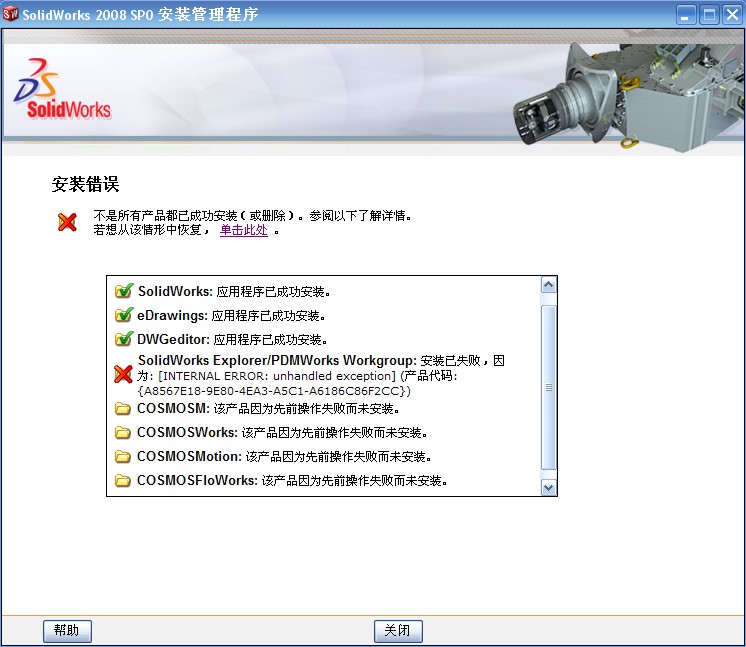Screen dimensions: 746x647
Task: Select the COSMOSWorks 未安装 row text
Action: coord(282,432)
